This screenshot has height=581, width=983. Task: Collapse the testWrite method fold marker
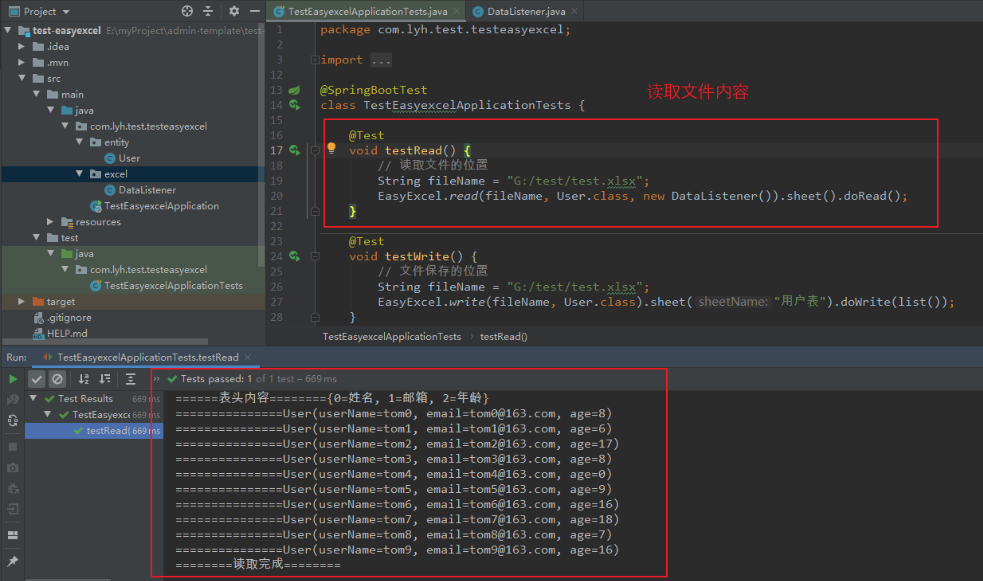tap(315, 256)
